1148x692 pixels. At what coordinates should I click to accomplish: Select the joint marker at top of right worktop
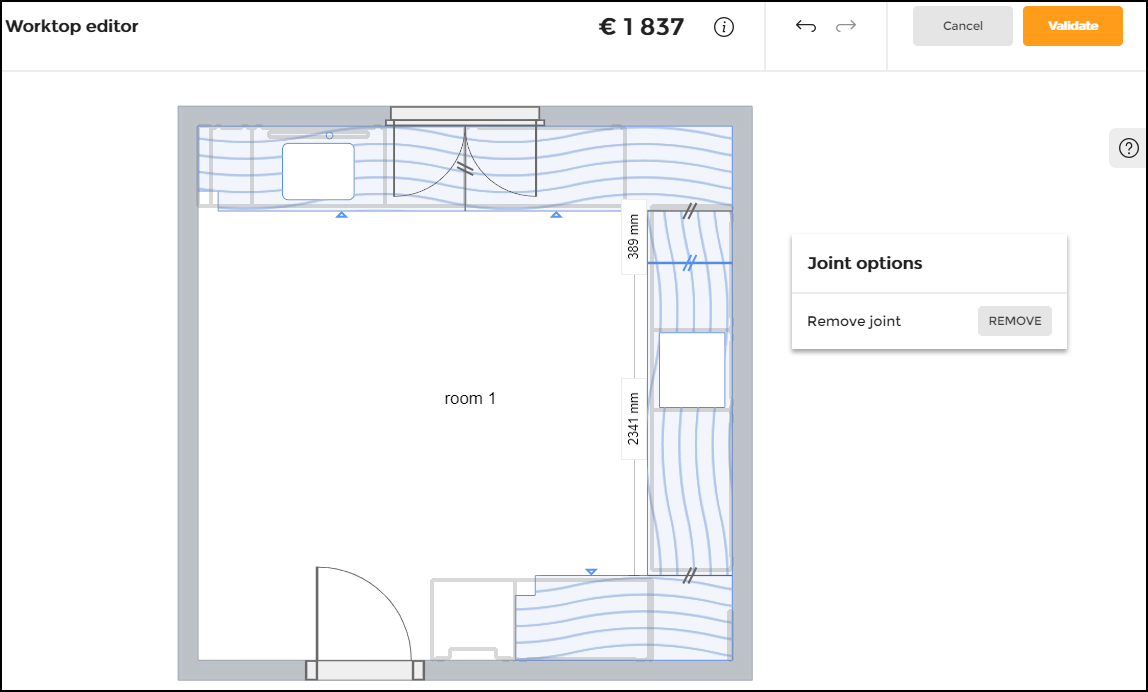point(690,211)
